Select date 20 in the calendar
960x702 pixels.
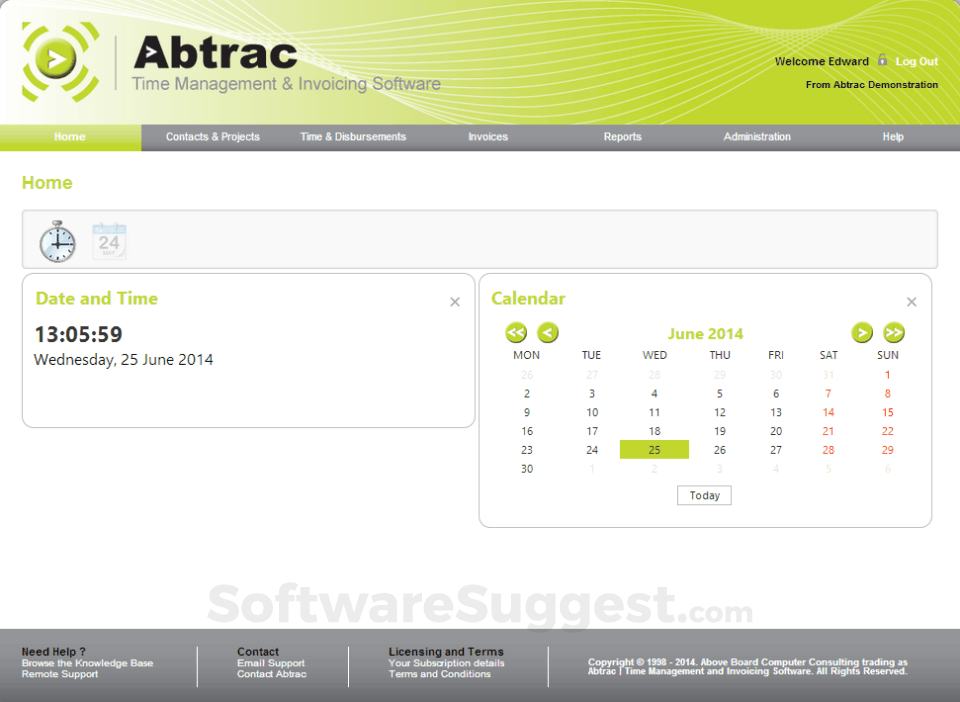776,431
